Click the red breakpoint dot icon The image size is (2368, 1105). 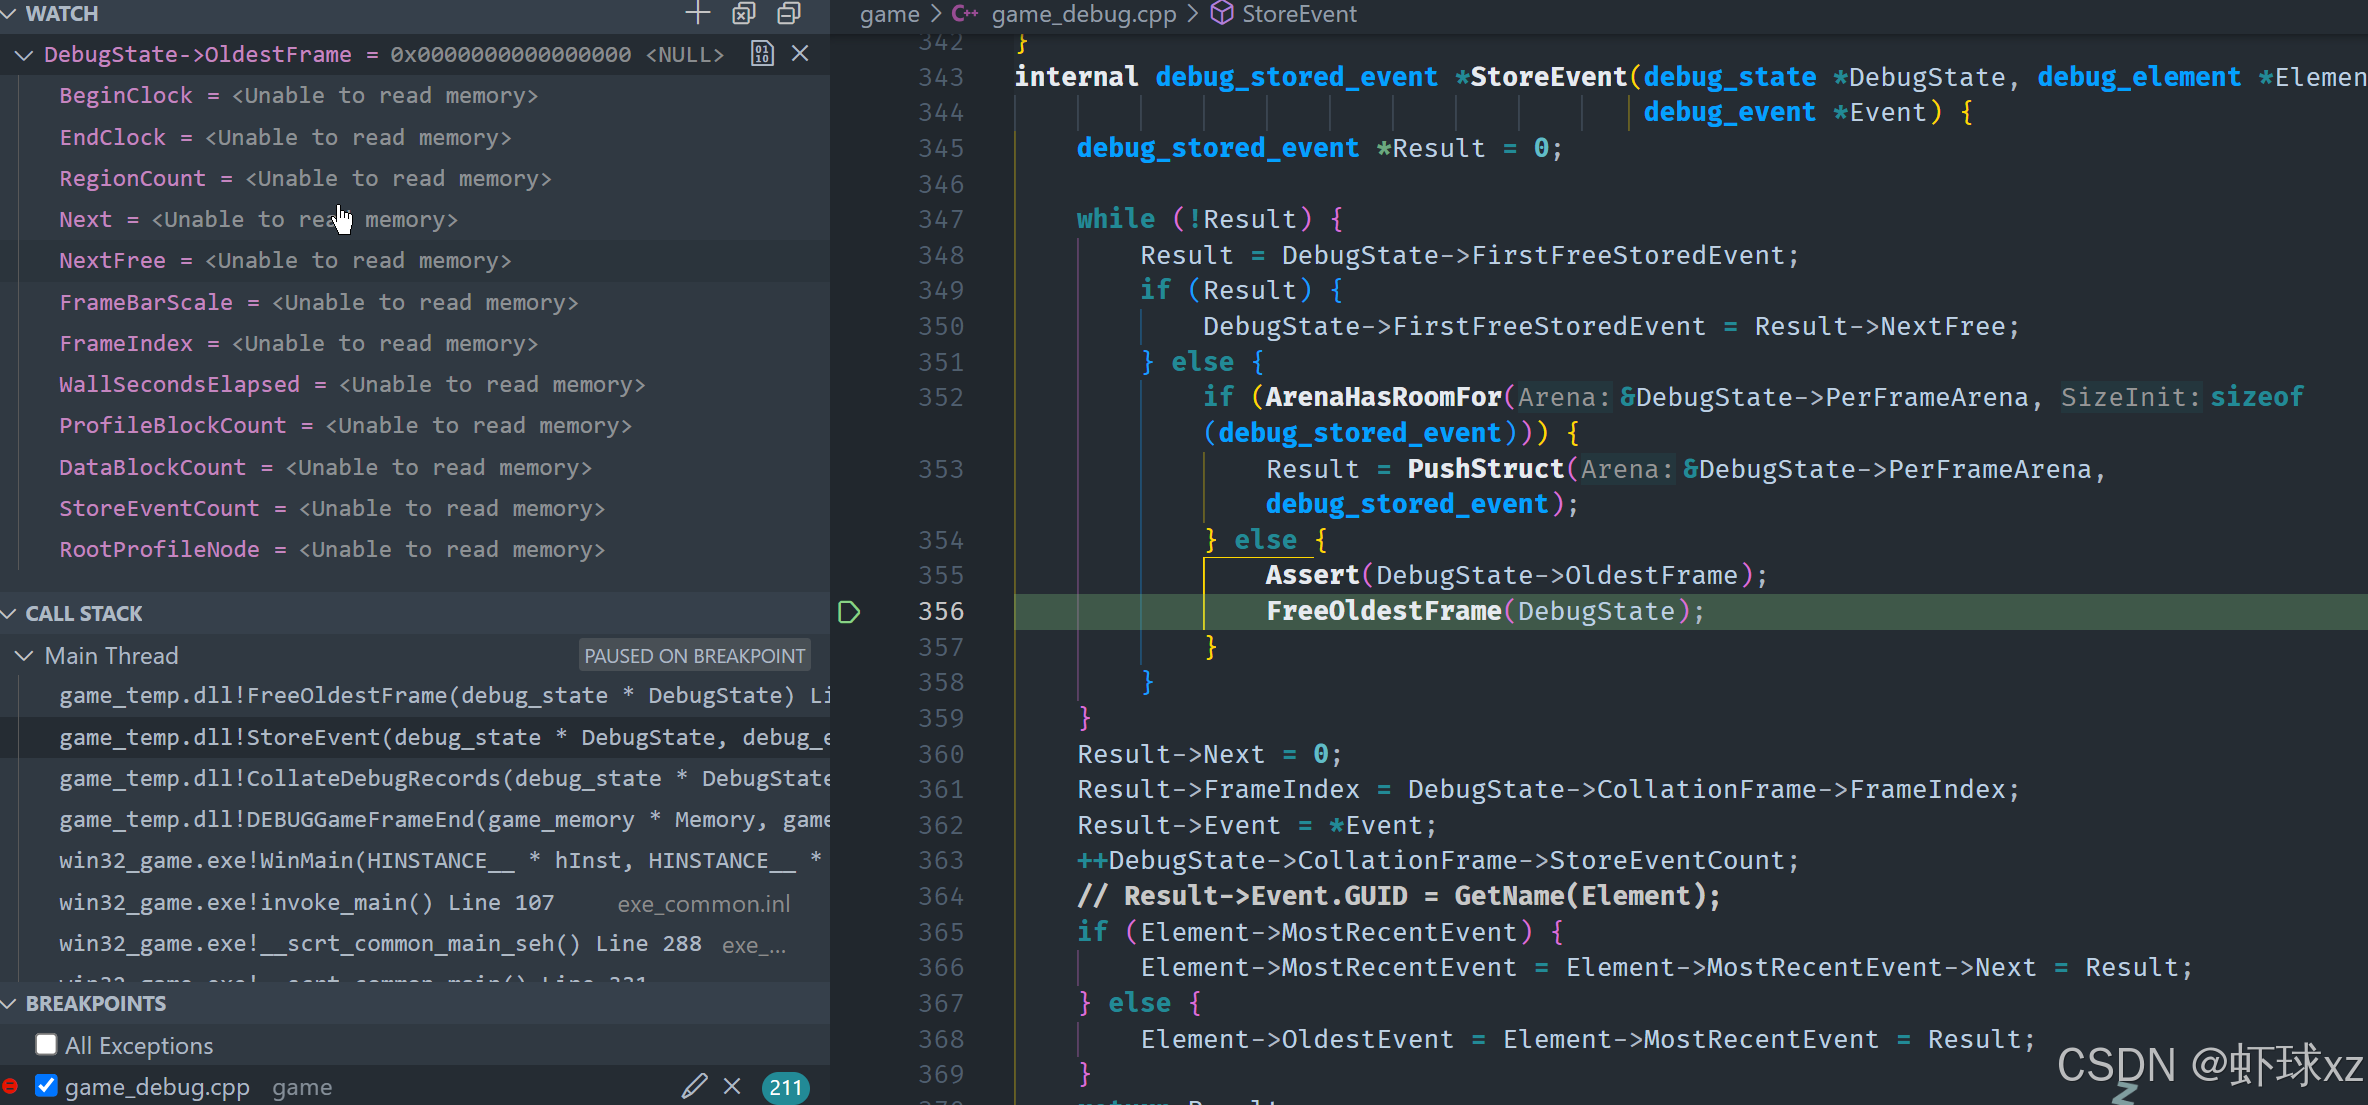pos(10,1086)
